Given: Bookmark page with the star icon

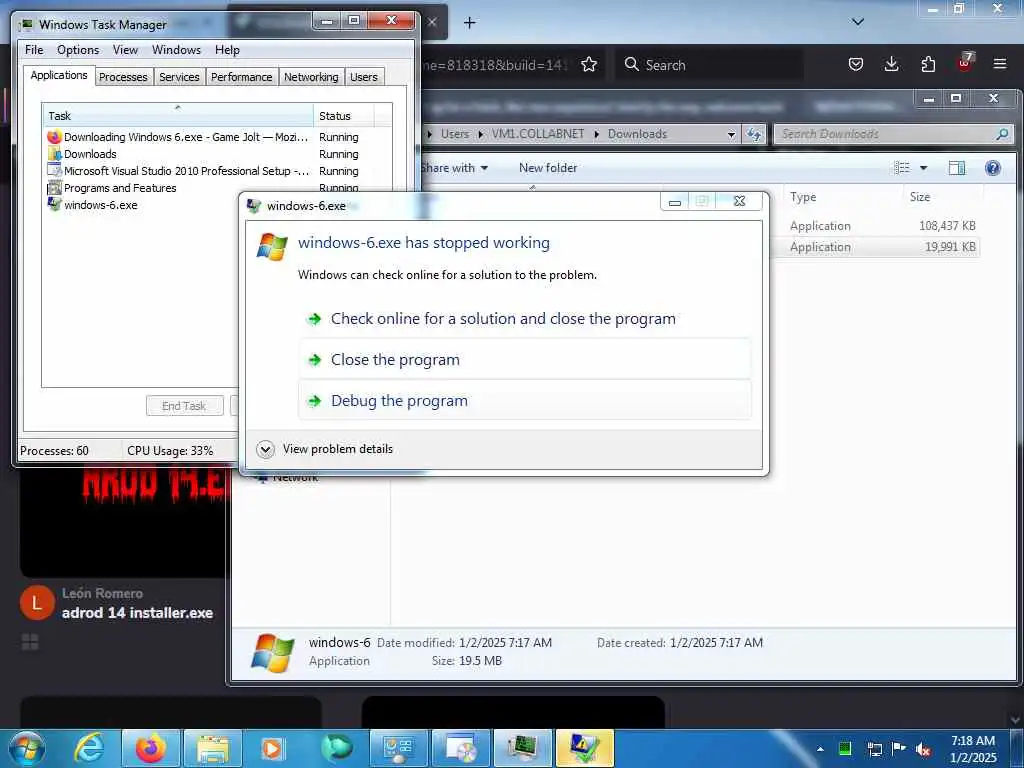Looking at the screenshot, I should coord(589,64).
